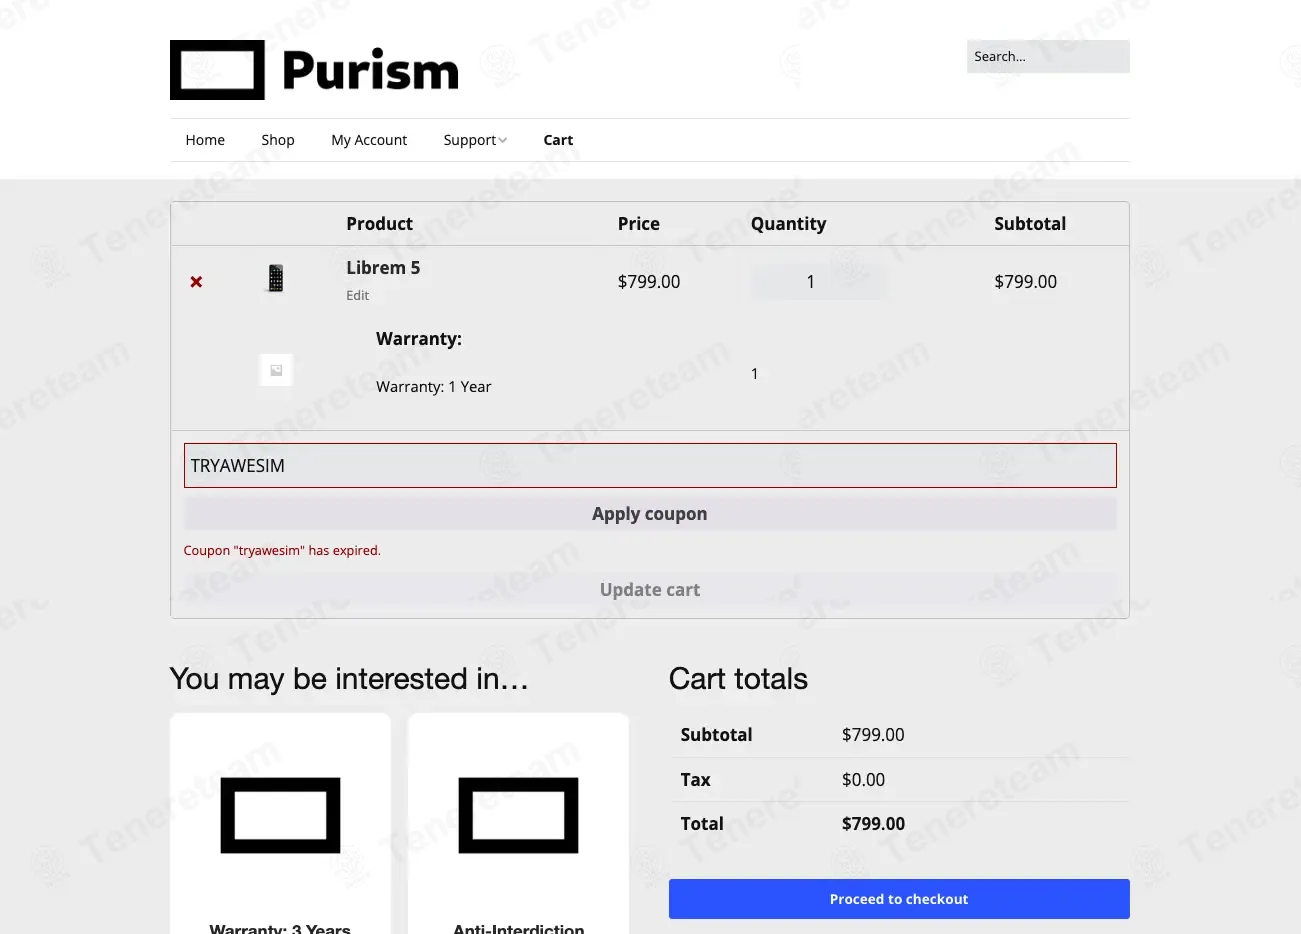Click the Update cart button
This screenshot has width=1301, height=934.
coord(650,590)
